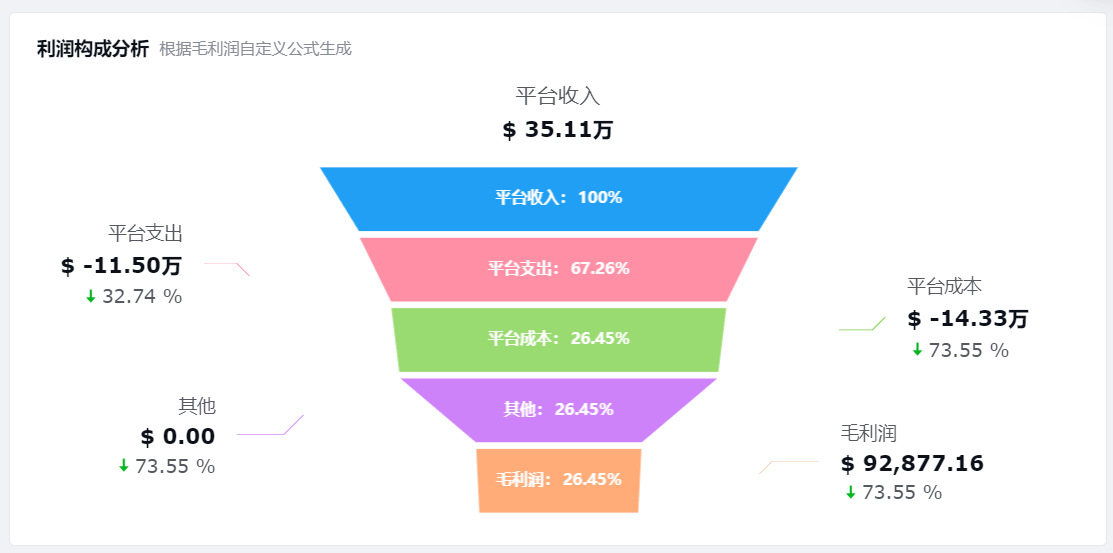Screen dimensions: 1113x553
Task: Click the subtitle 根据毛利润自定义公式生成
Action: pyautogui.click(x=256, y=50)
